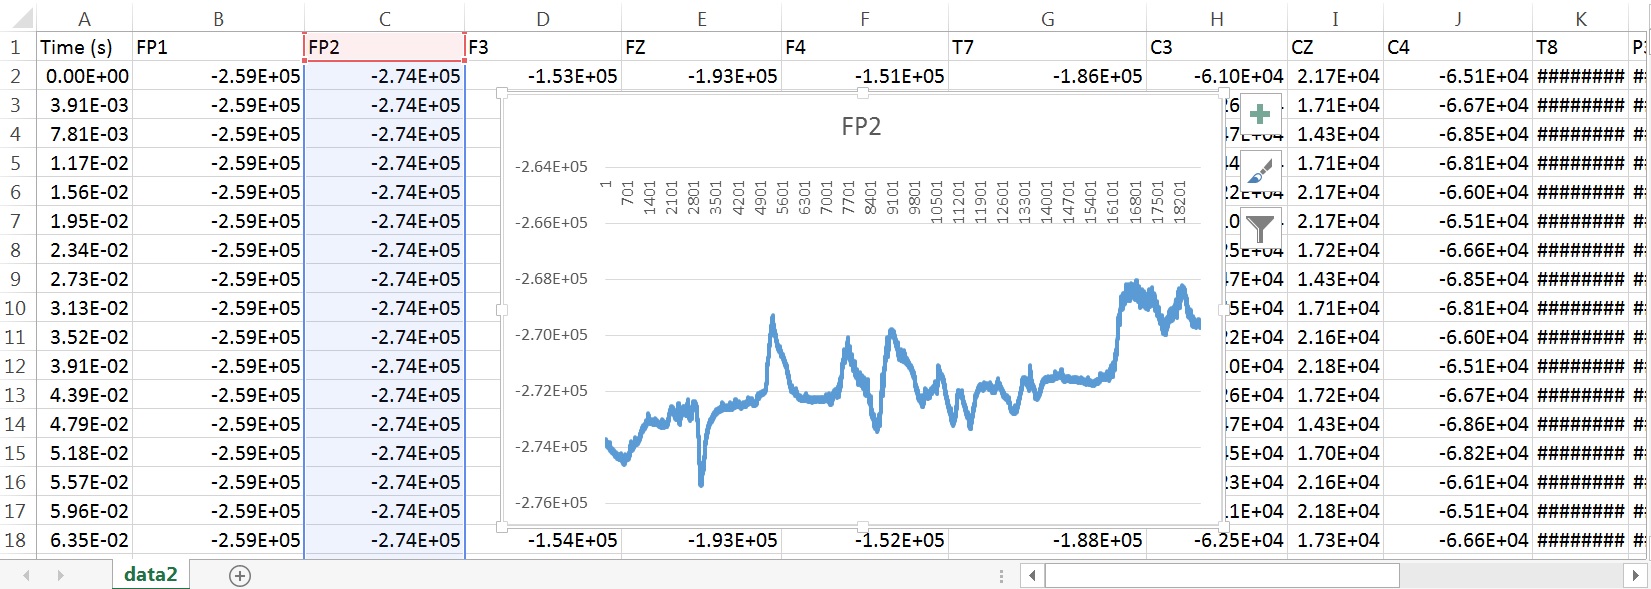
Task: Open Chart Filters funnel button
Action: click(1260, 229)
